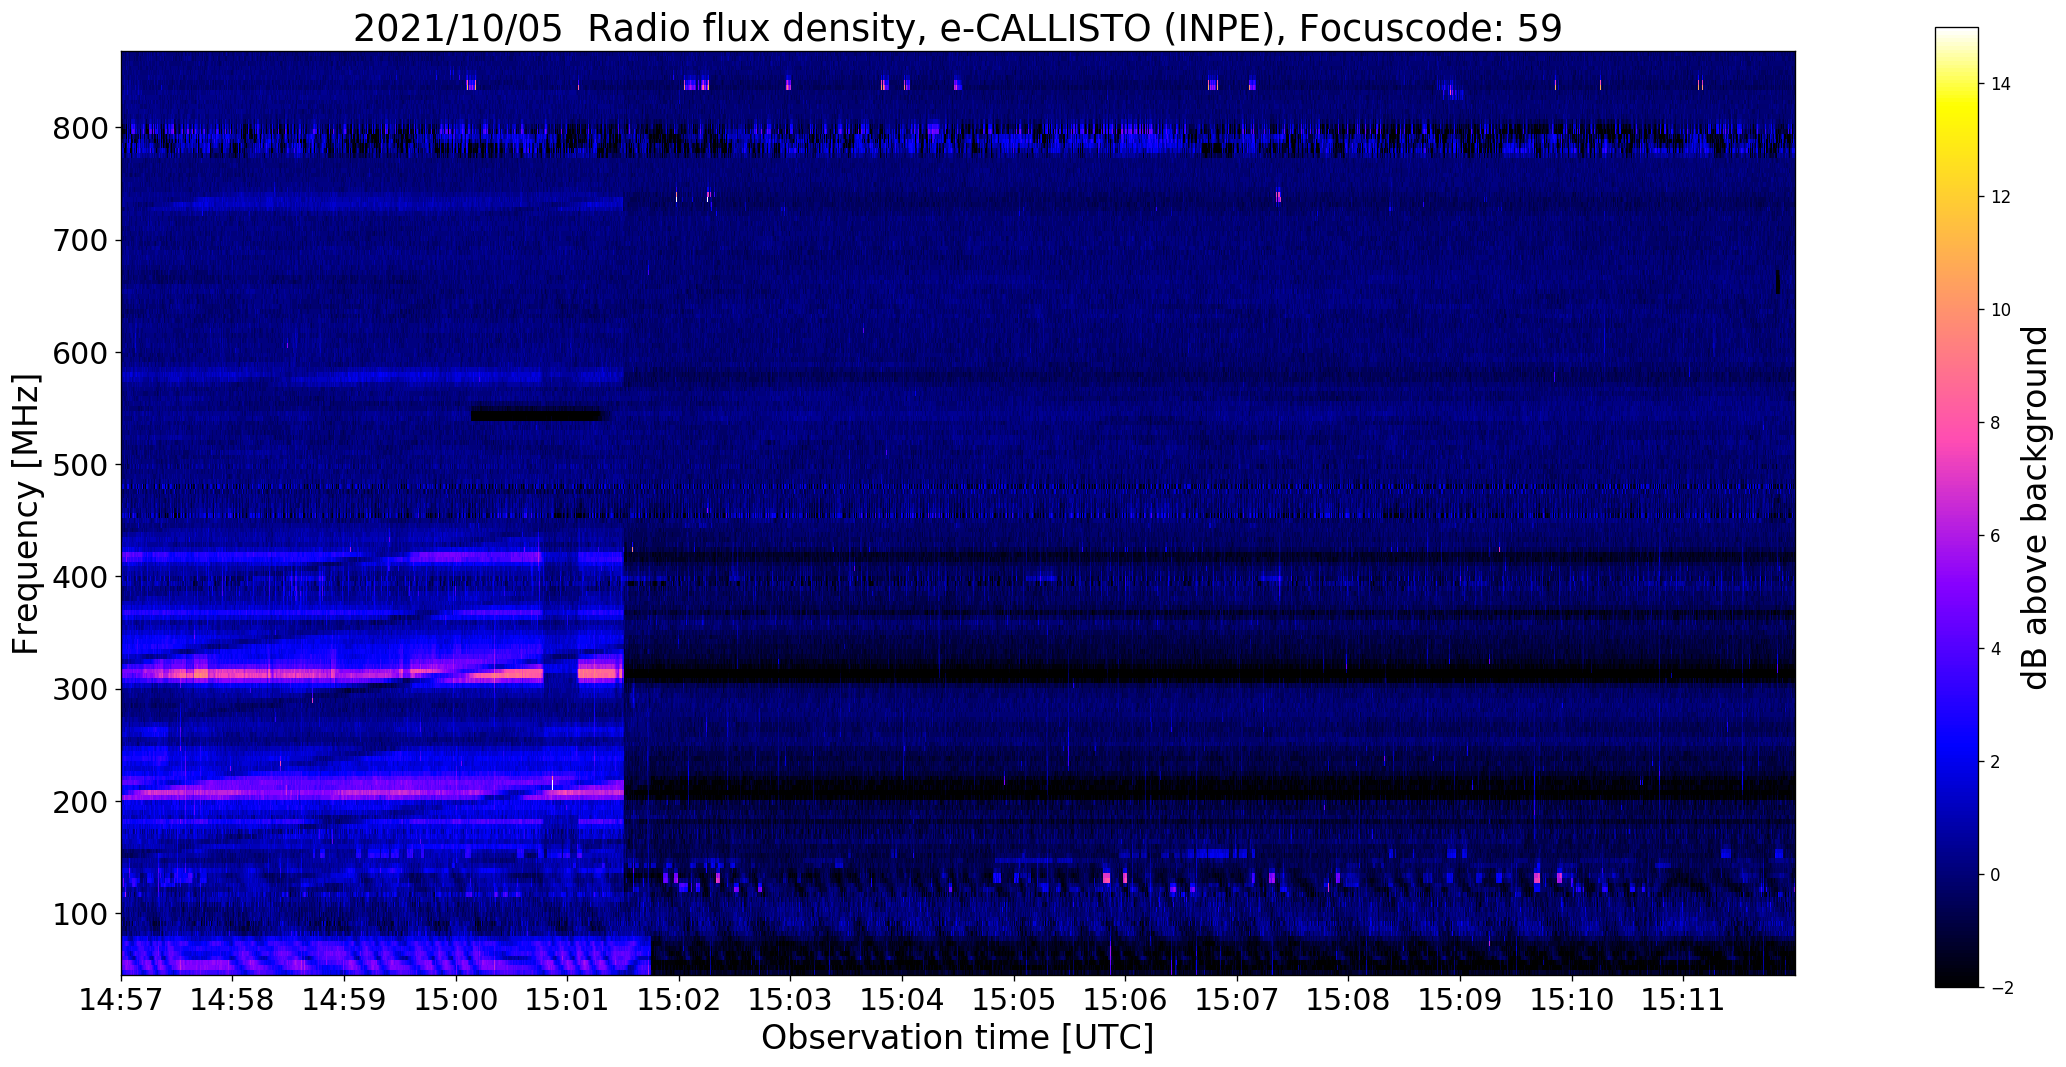Screen dimensions: 2066x1067
Task: Click the x-axis tick label 15:05
Action: tap(1014, 1000)
